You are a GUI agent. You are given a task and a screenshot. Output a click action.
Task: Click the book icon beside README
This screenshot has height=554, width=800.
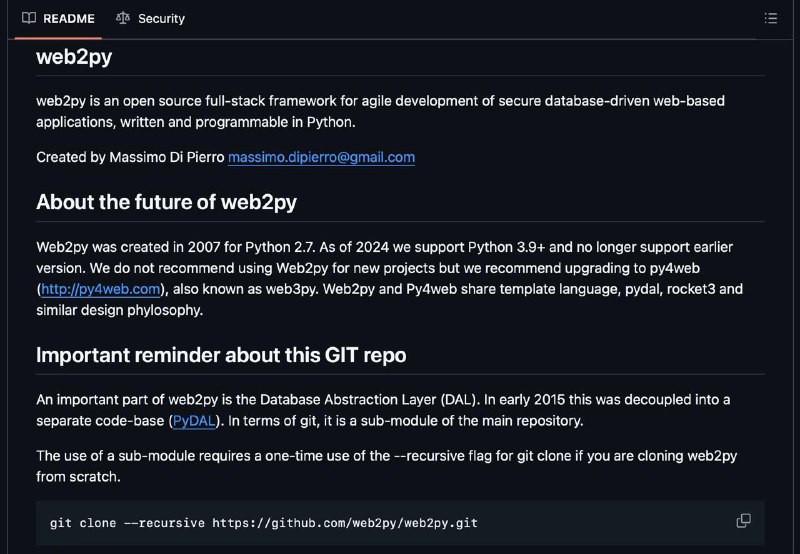(29, 18)
